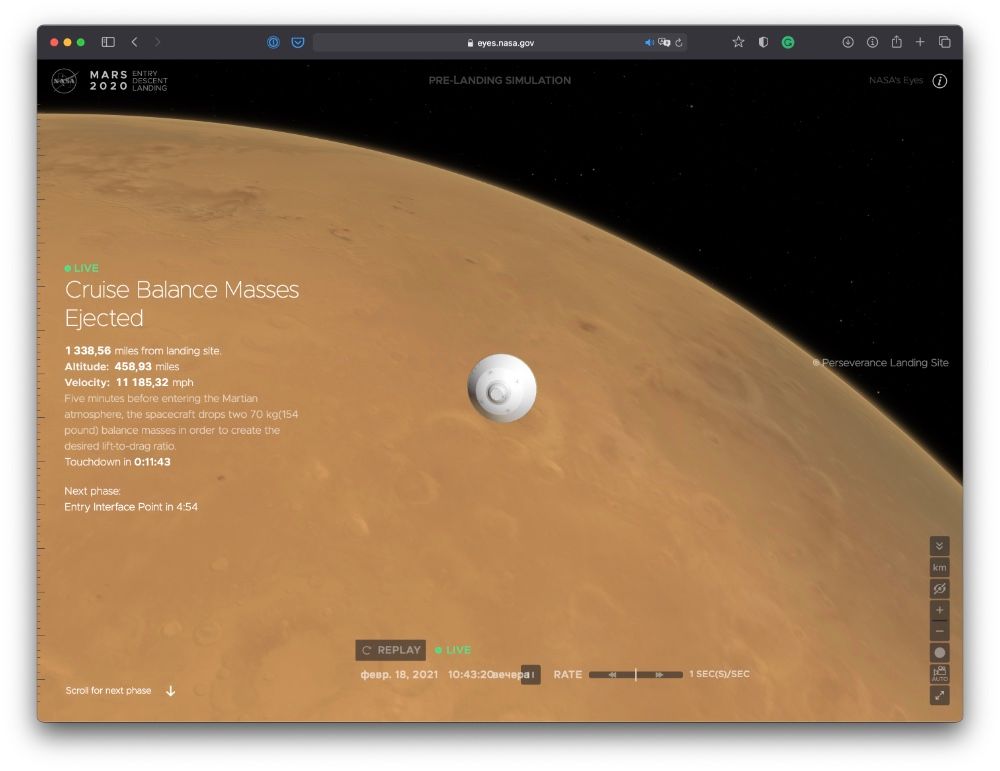
Task: Collapse the settings panel with the double chevron
Action: (x=939, y=545)
